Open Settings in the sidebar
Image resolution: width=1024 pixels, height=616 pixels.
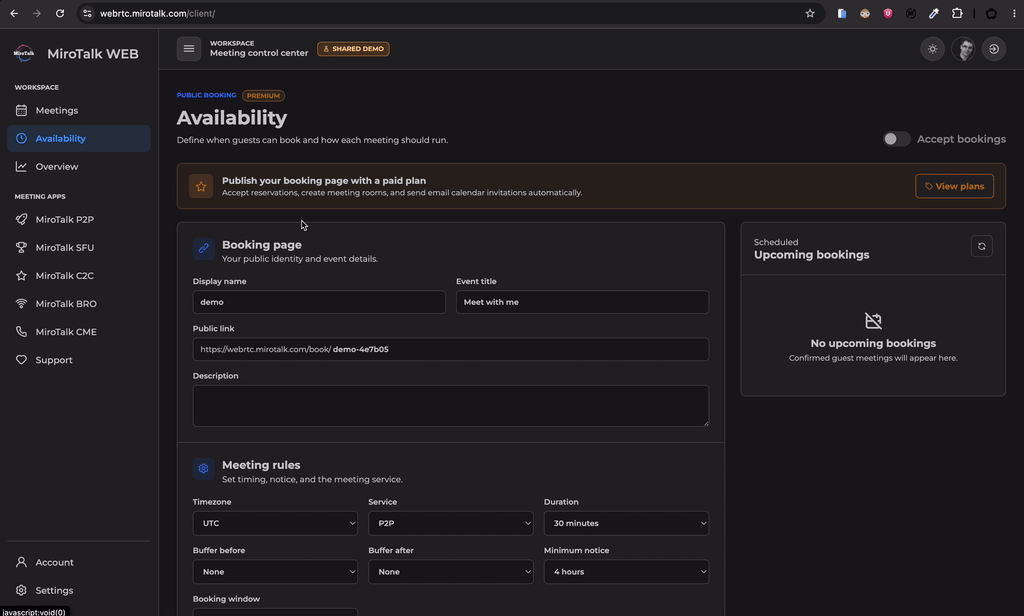[78, 591]
